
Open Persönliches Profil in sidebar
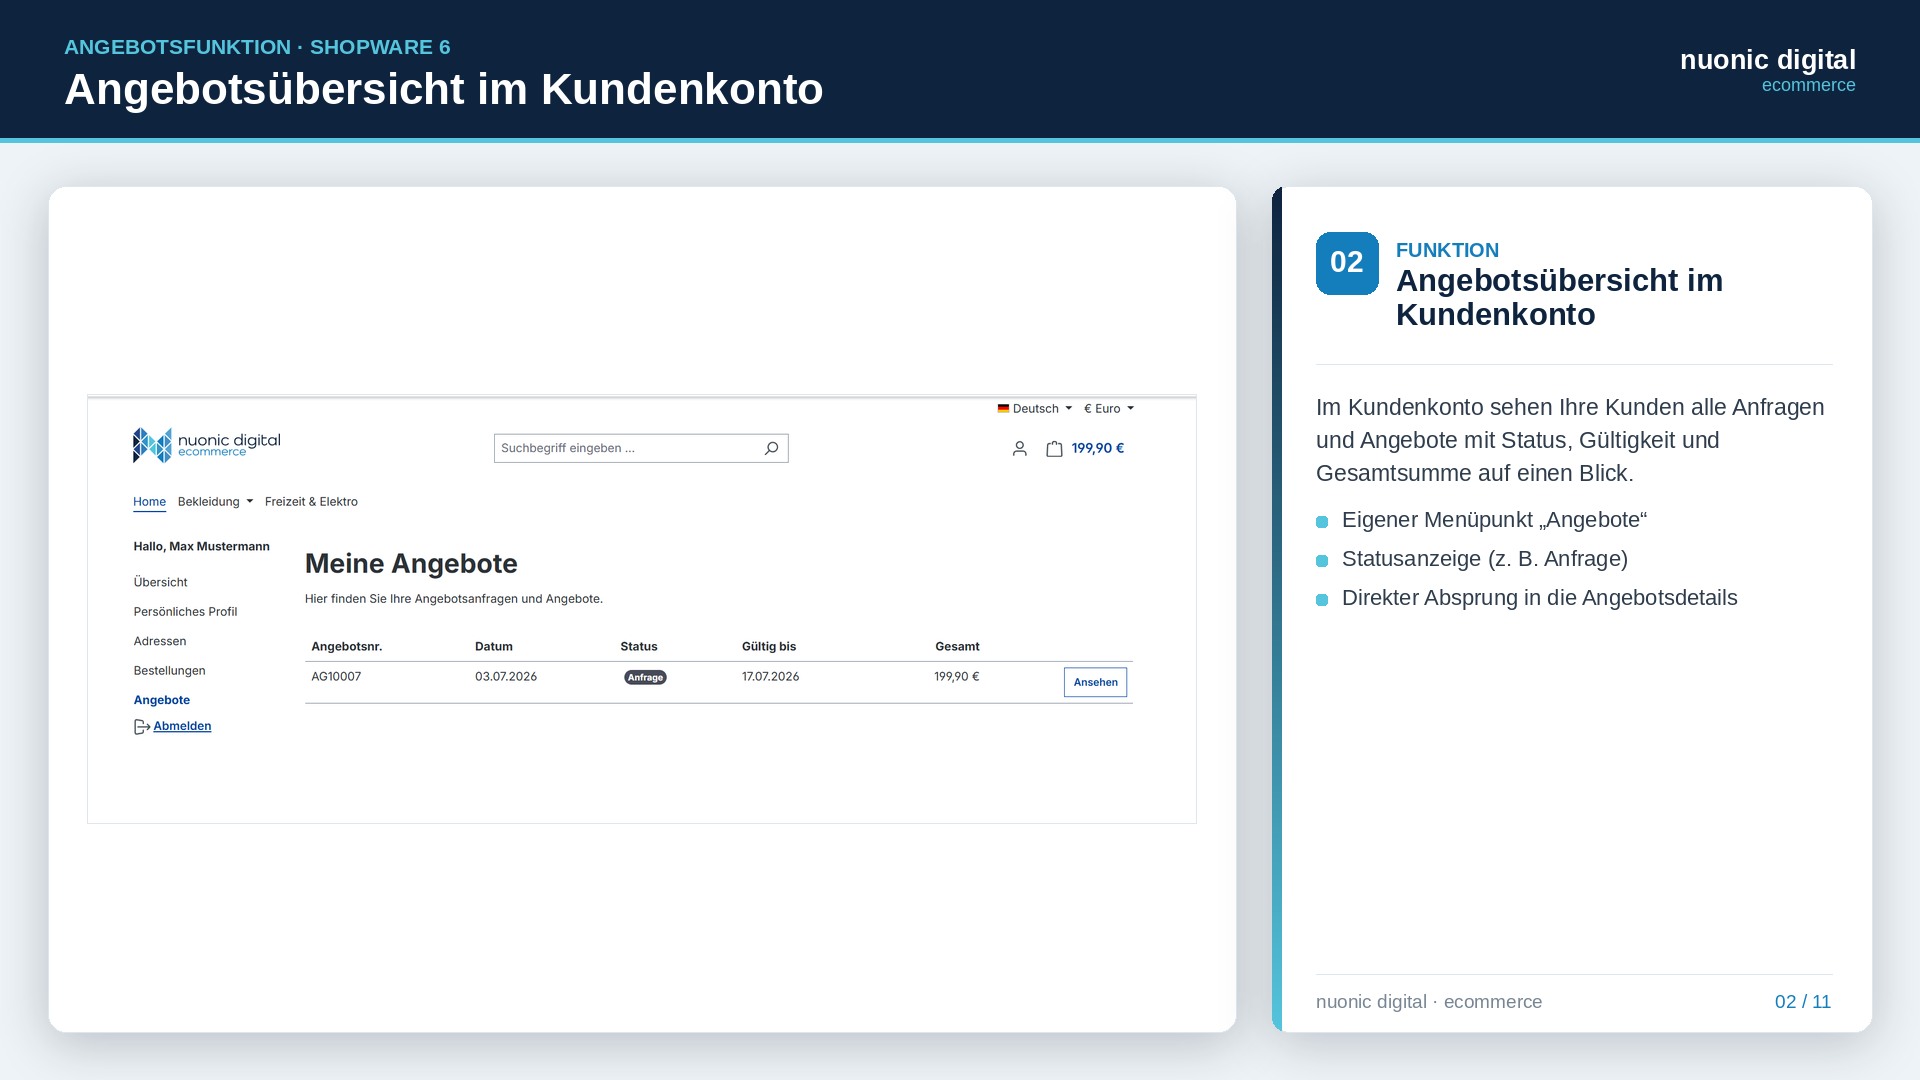pos(185,612)
